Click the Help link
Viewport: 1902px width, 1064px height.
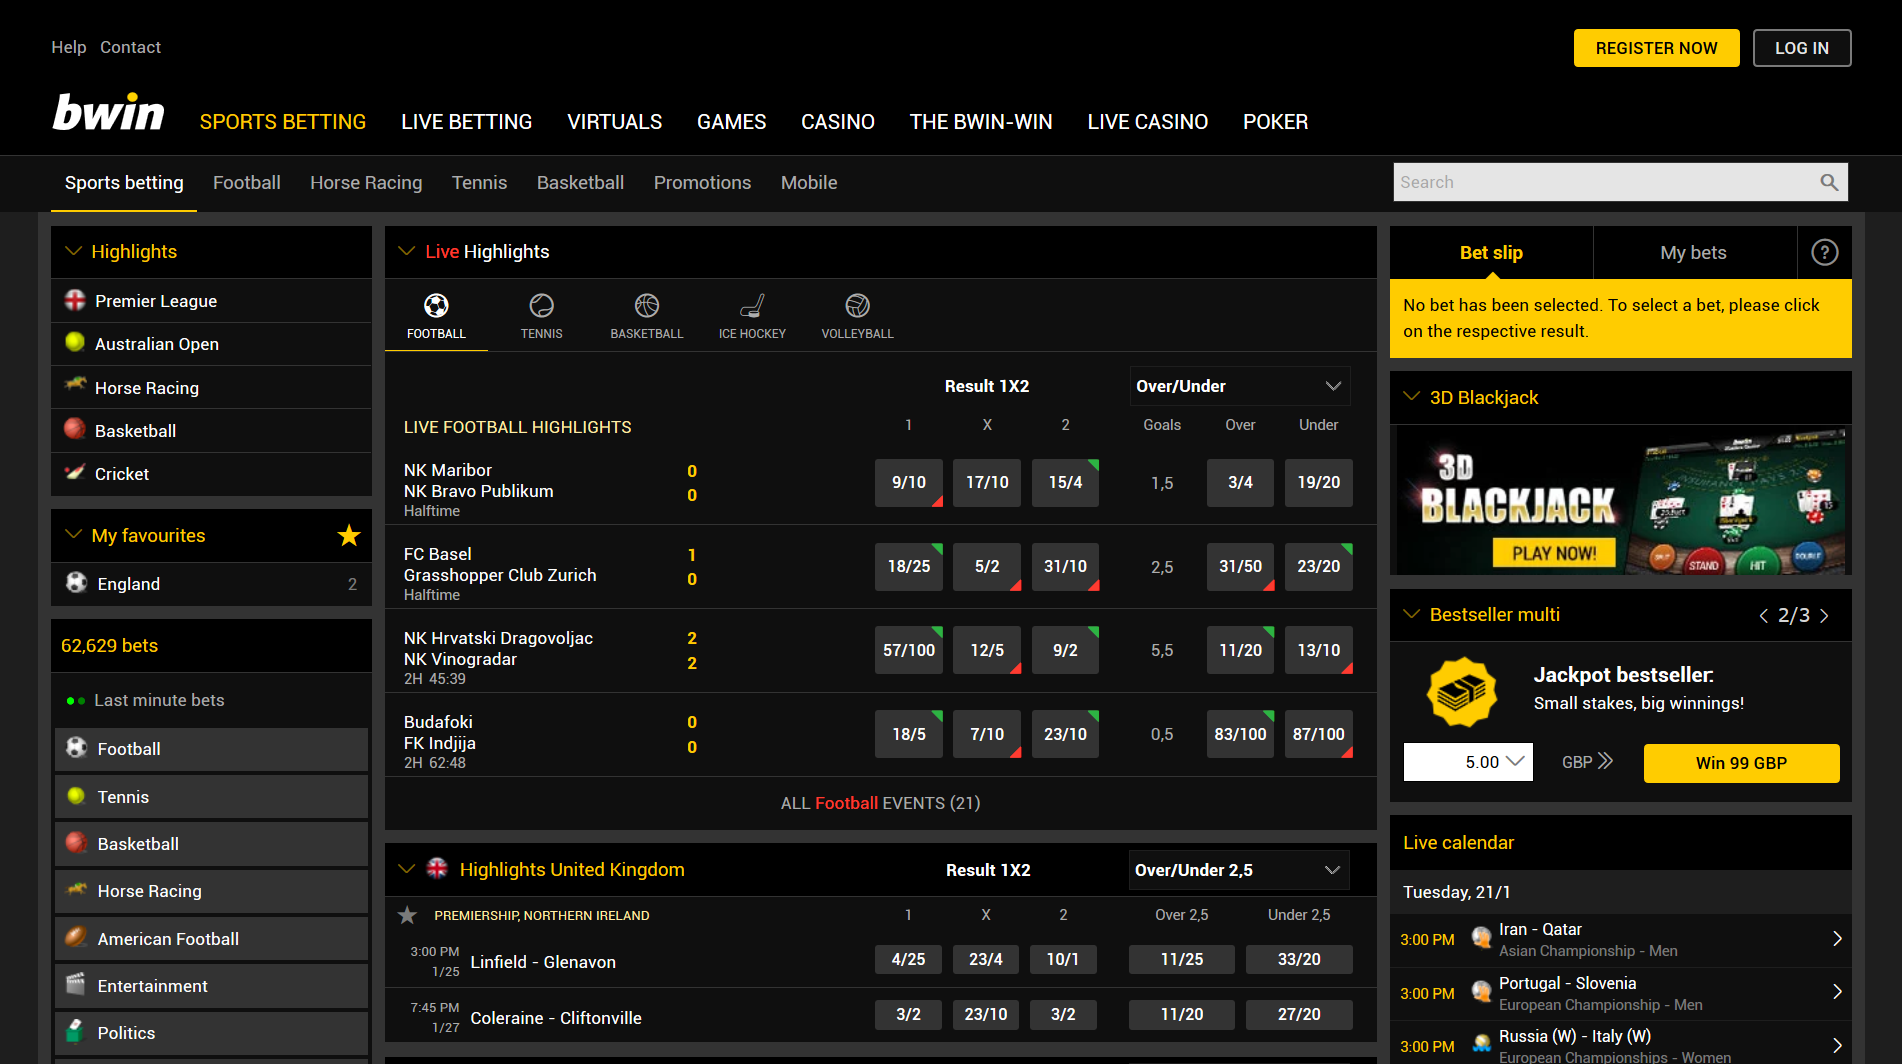coord(68,47)
